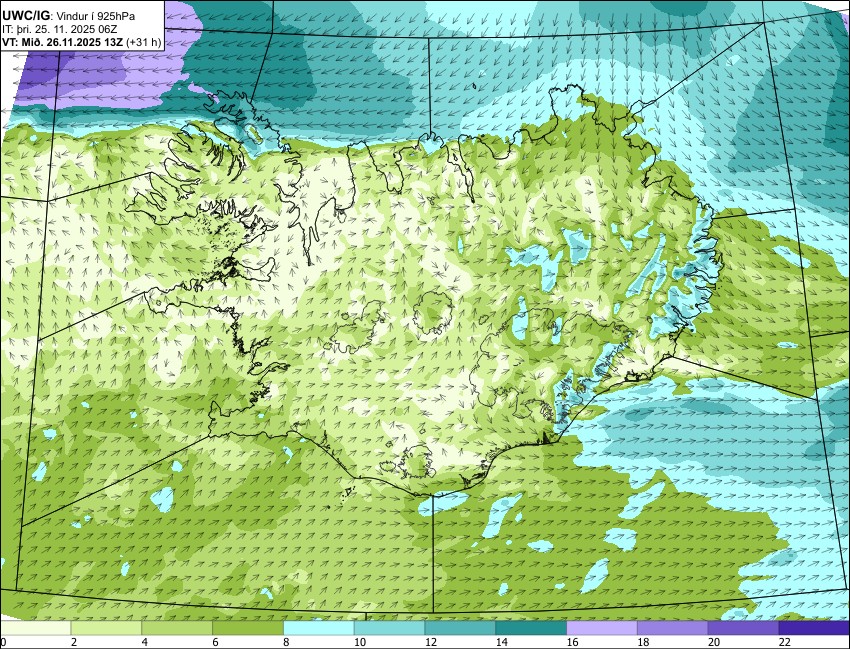The image size is (850, 649).
Task: Select the medium purple 18–20 legend swatch
Action: click(x=673, y=628)
